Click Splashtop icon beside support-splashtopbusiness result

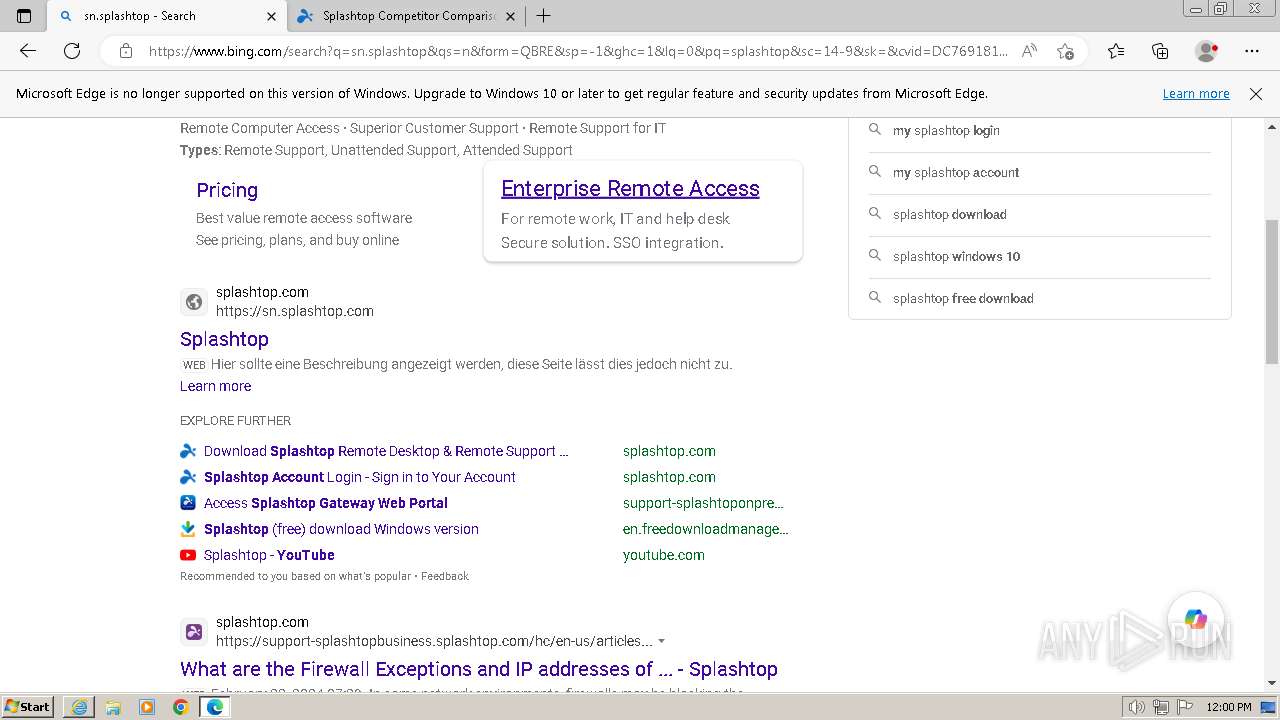pyautogui.click(x=194, y=632)
